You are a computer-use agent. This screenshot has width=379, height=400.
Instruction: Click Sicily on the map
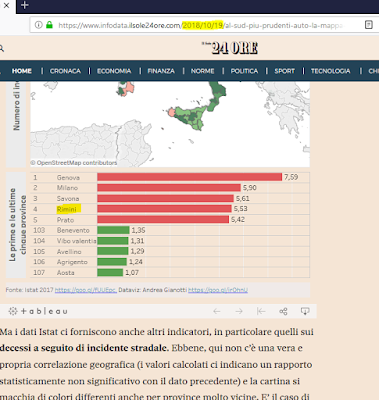188,117
